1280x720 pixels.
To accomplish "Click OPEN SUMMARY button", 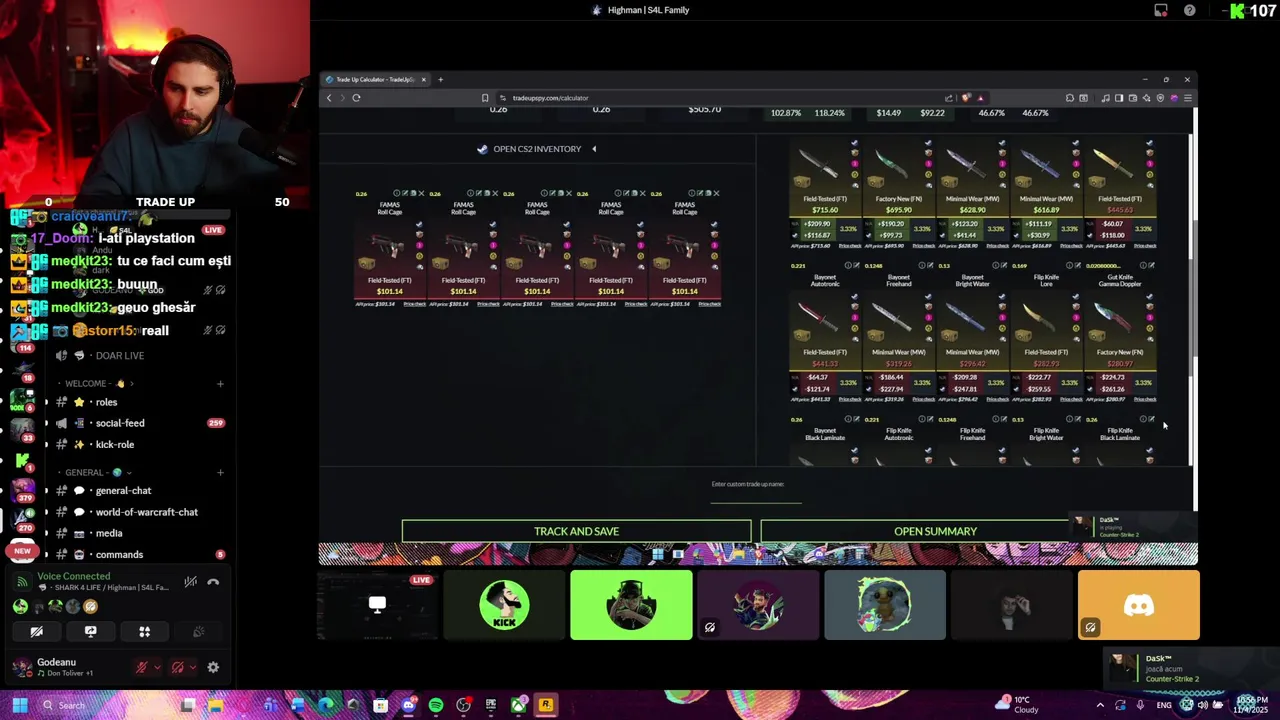I will coord(935,531).
